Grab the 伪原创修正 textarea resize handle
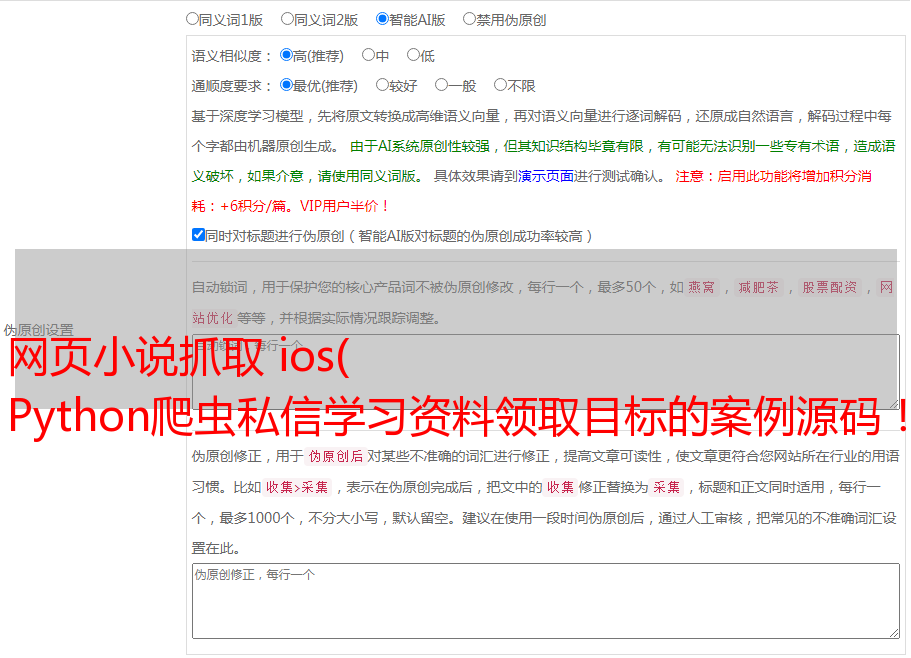911x658 pixels. click(x=894, y=633)
